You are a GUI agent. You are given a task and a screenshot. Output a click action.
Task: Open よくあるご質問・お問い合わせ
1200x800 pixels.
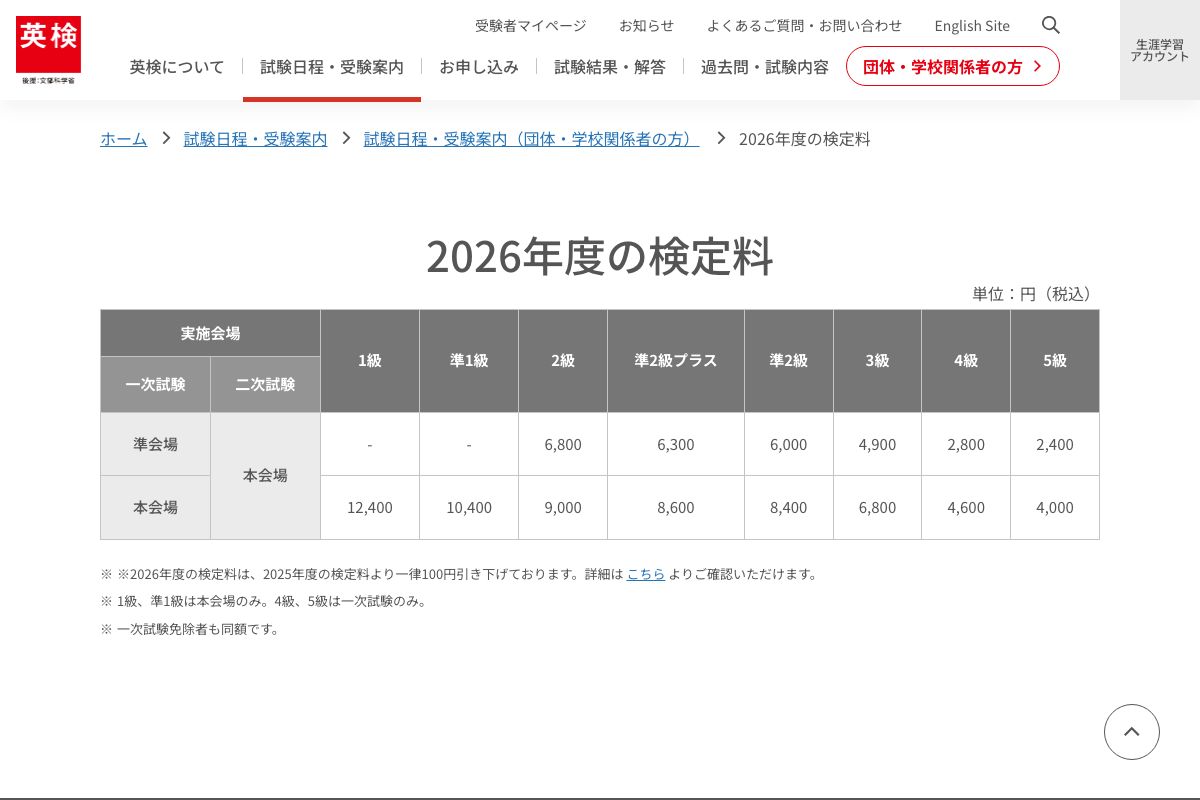pyautogui.click(x=805, y=25)
